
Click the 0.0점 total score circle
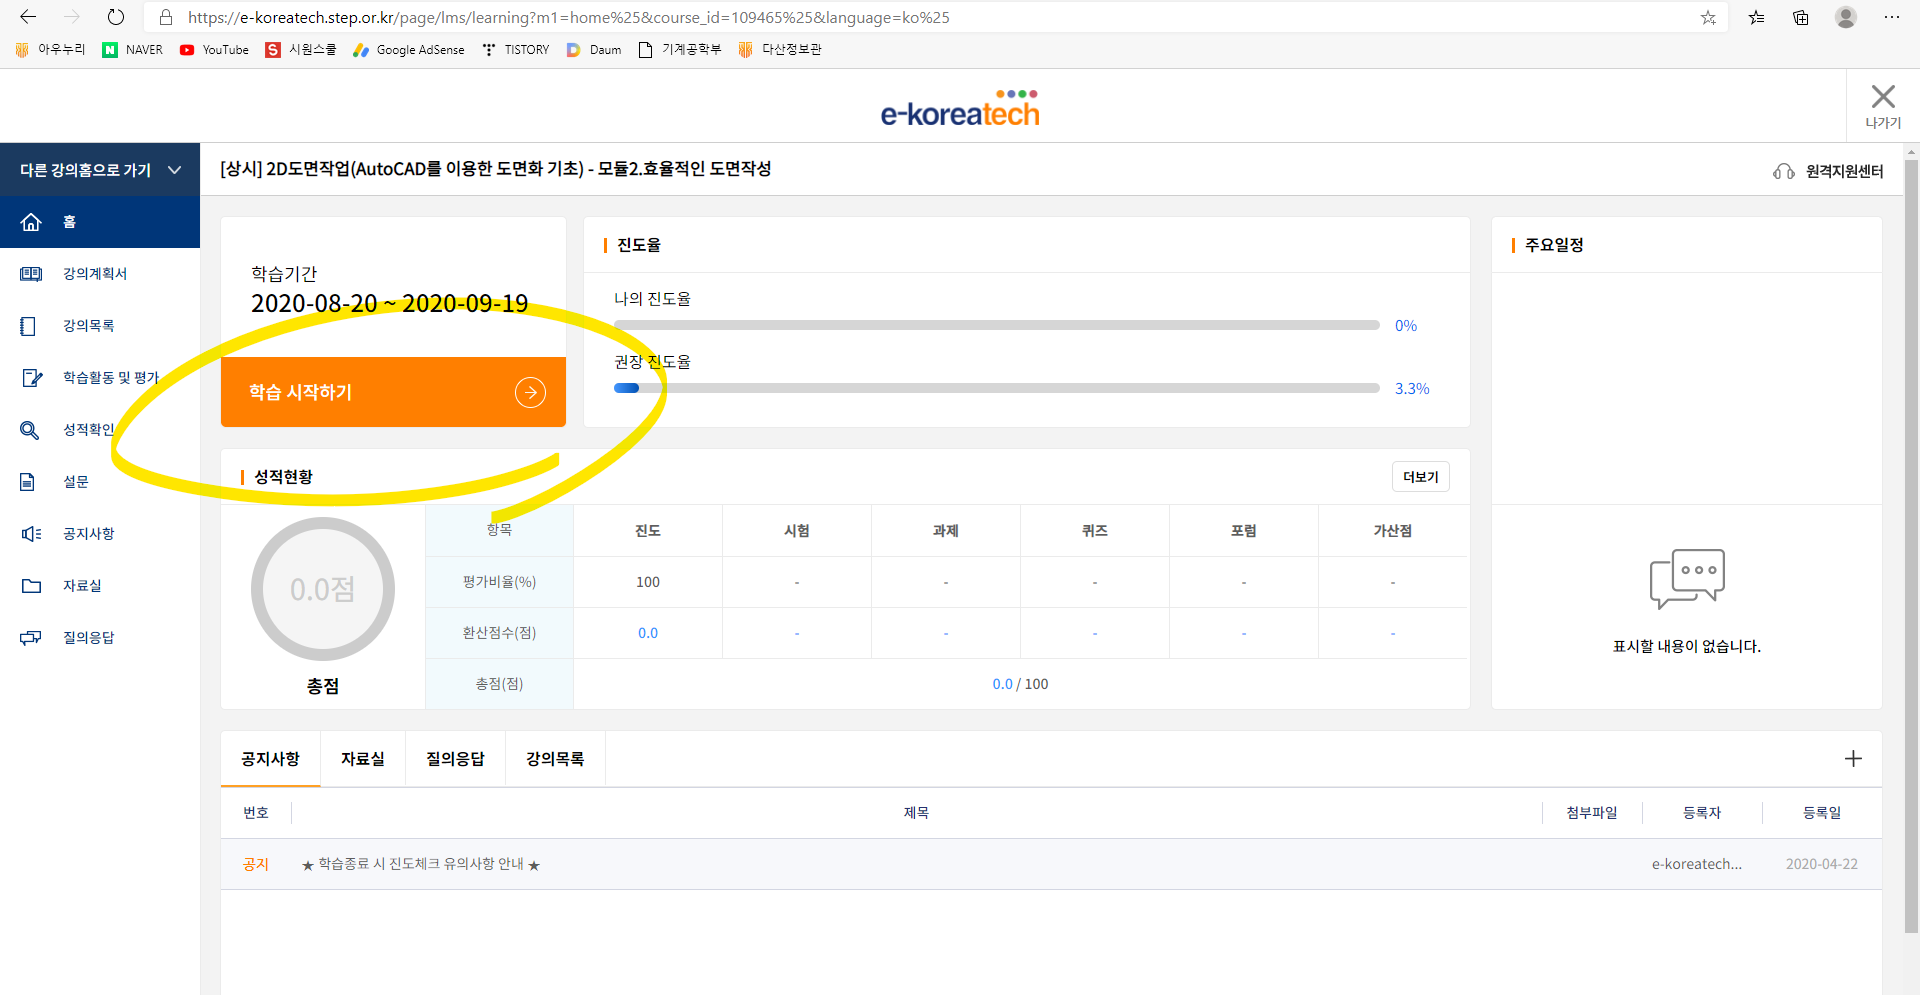coord(323,589)
